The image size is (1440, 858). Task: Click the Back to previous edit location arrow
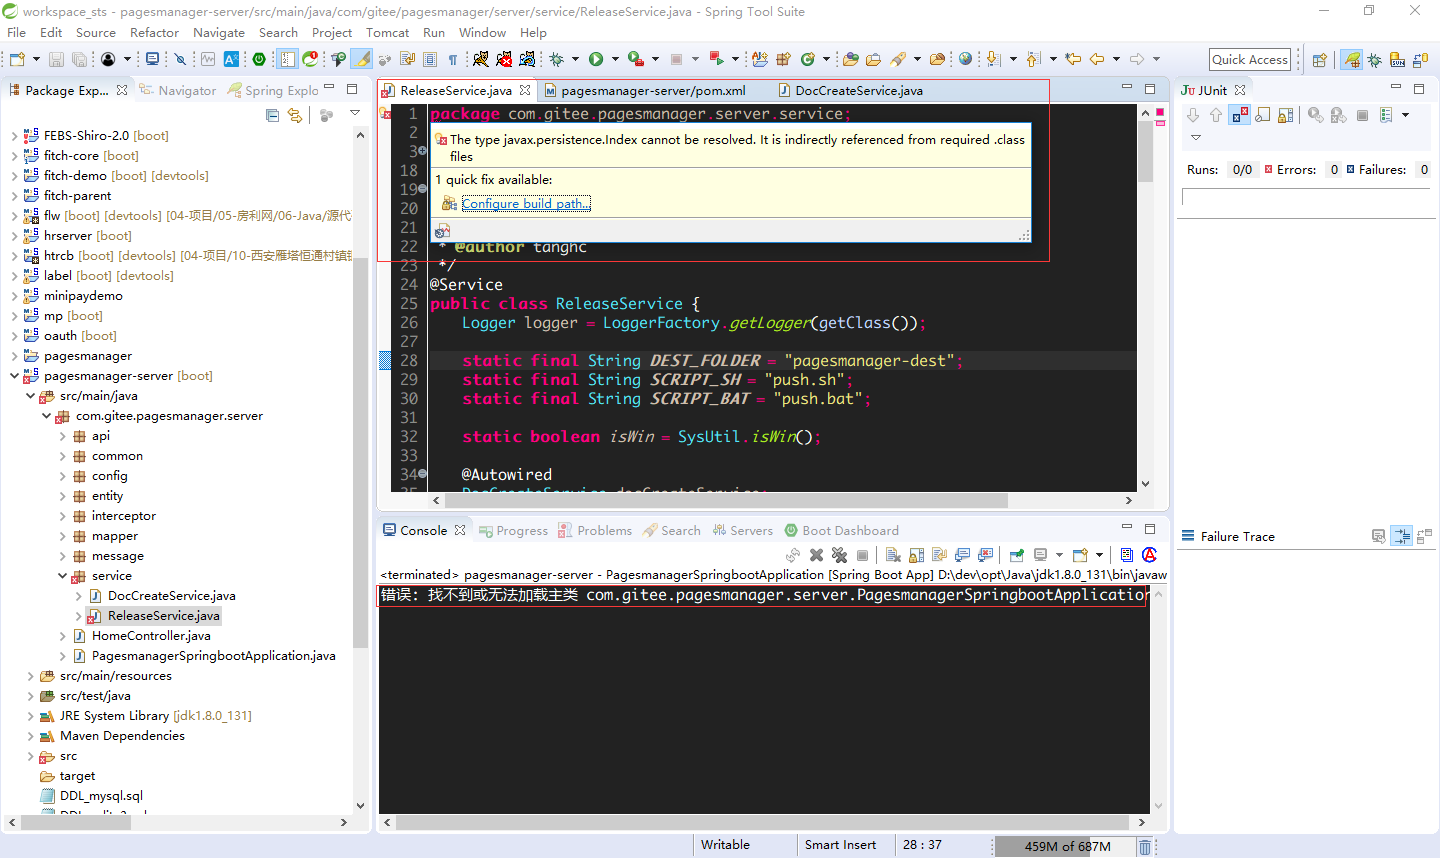click(x=1073, y=59)
